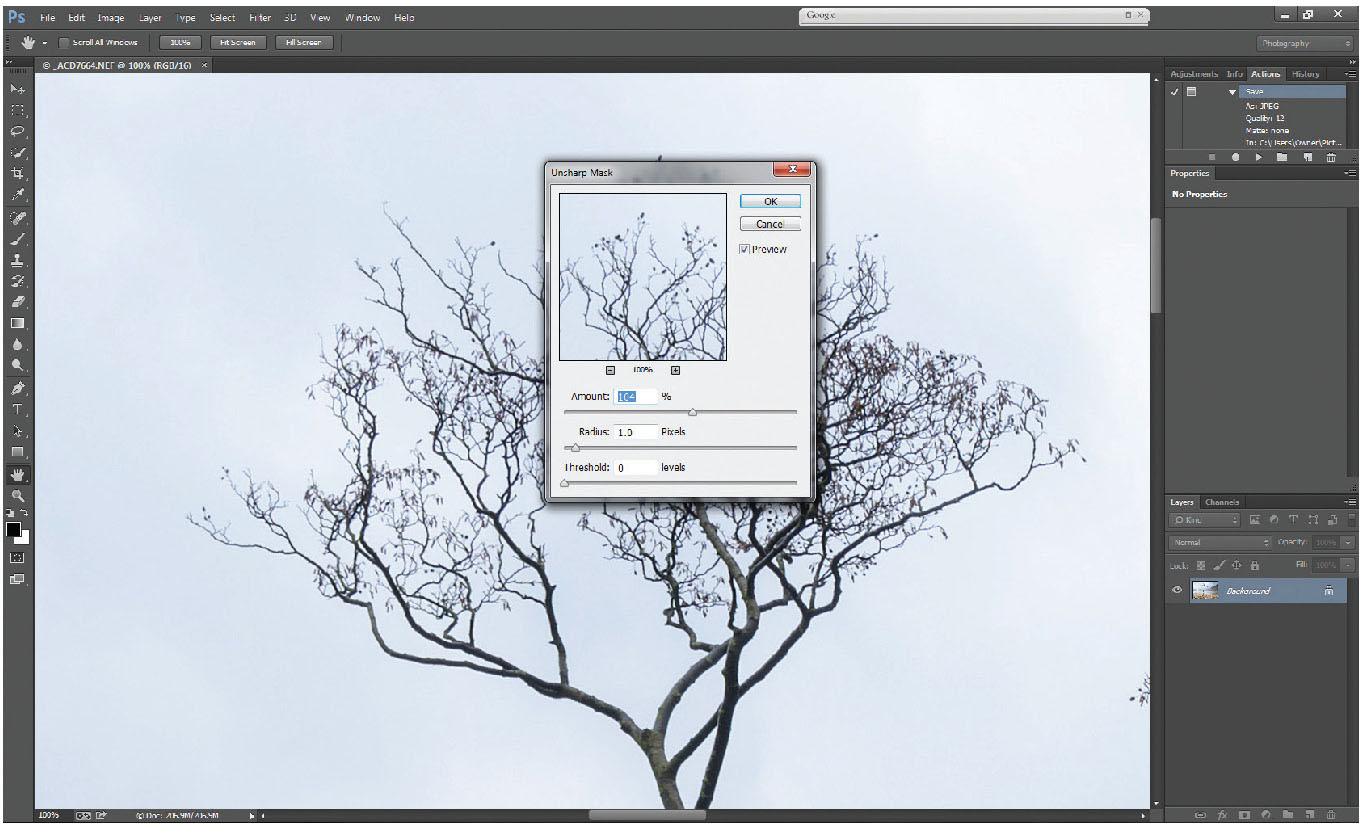
Task: Select the Eyedropper tool
Action: click(x=18, y=195)
